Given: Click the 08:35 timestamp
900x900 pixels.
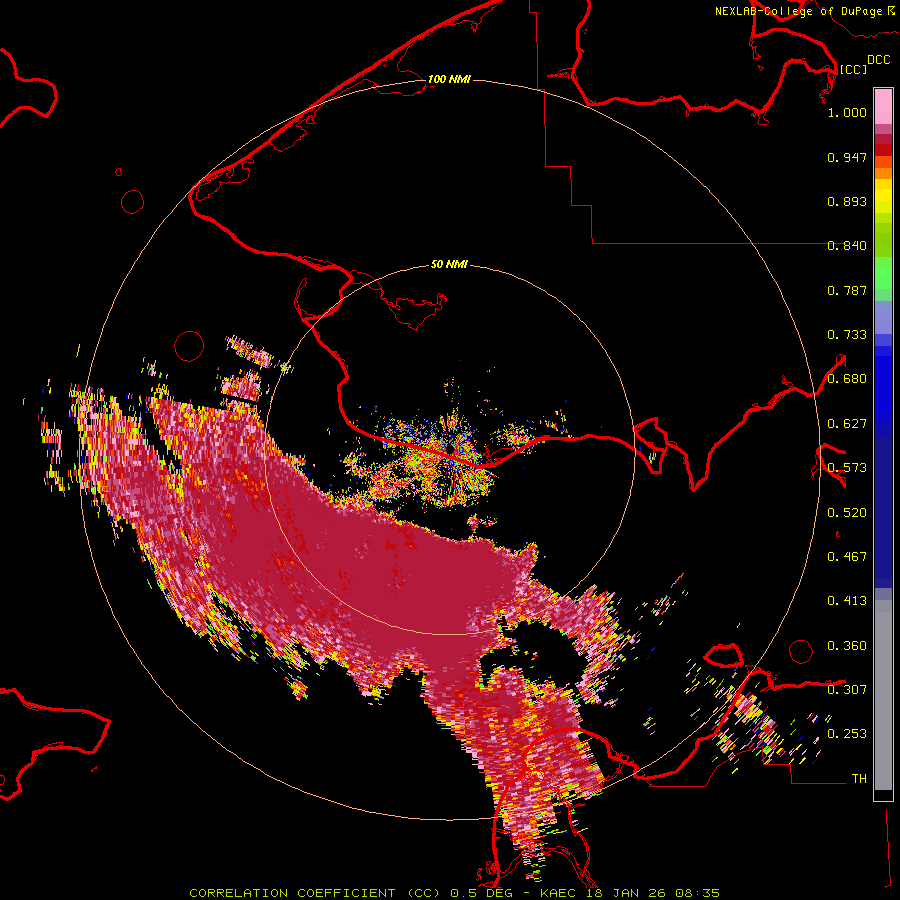Looking at the screenshot, I should 696,893.
